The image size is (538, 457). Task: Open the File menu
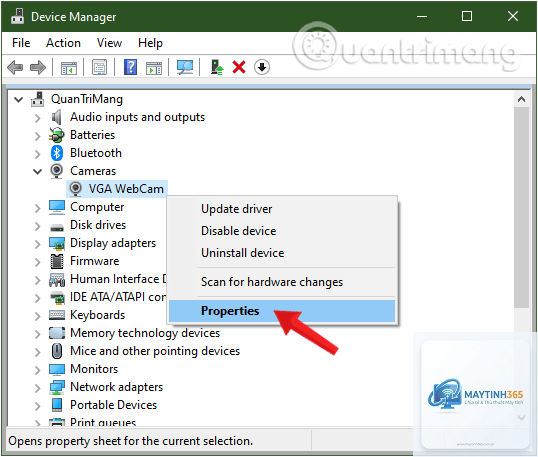click(21, 43)
